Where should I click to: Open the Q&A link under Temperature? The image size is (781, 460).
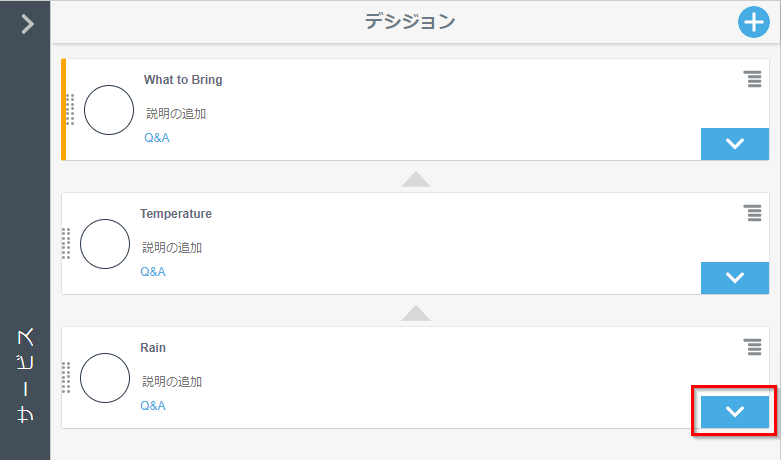pos(152,272)
